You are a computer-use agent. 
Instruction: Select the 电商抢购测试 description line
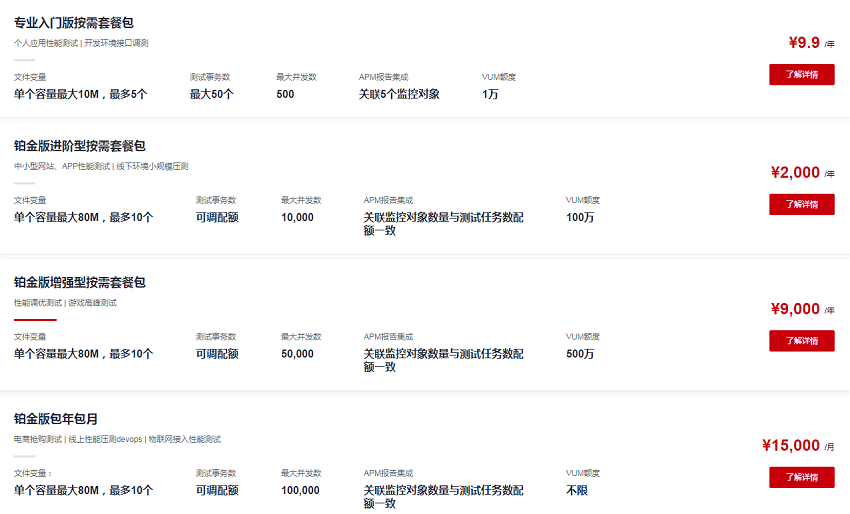[117, 439]
